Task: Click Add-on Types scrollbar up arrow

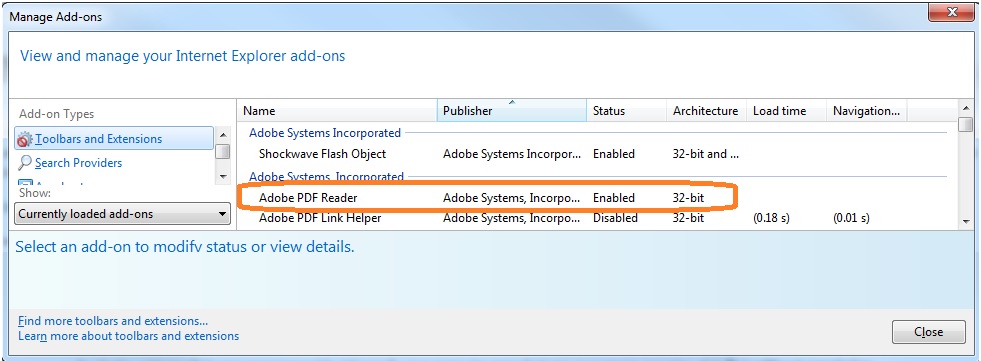Action: (223, 135)
